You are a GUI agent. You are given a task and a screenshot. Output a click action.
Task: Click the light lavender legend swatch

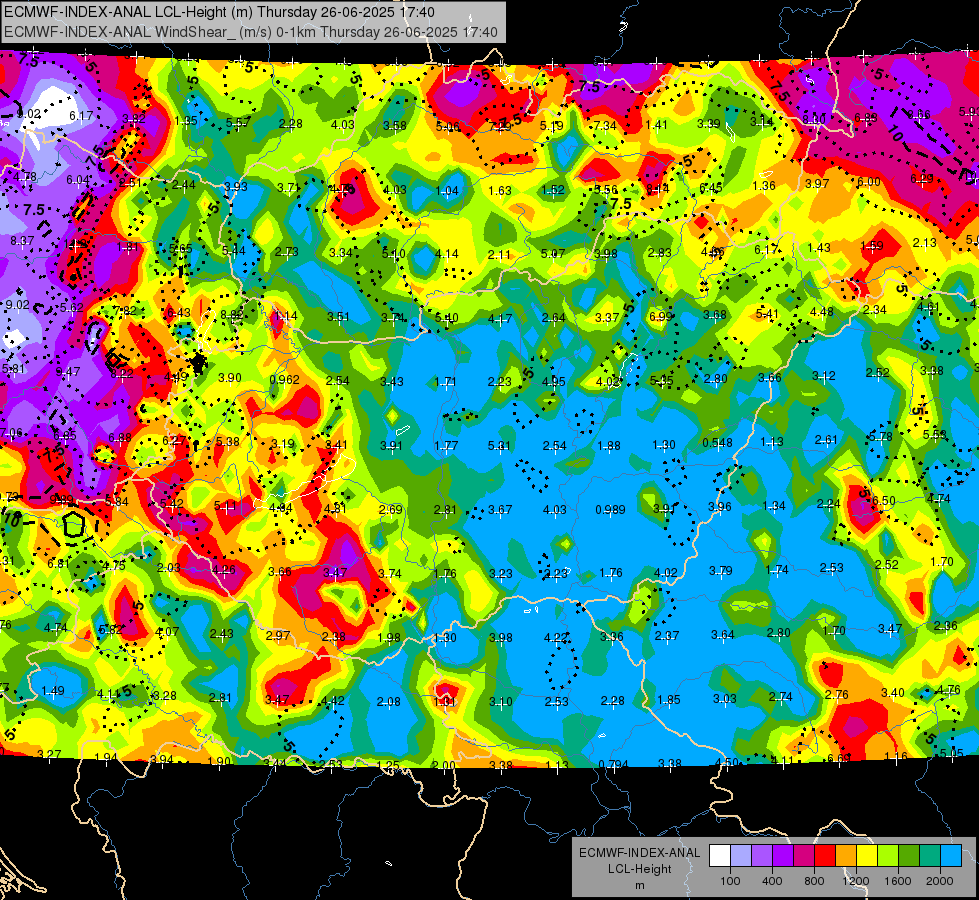click(x=741, y=855)
